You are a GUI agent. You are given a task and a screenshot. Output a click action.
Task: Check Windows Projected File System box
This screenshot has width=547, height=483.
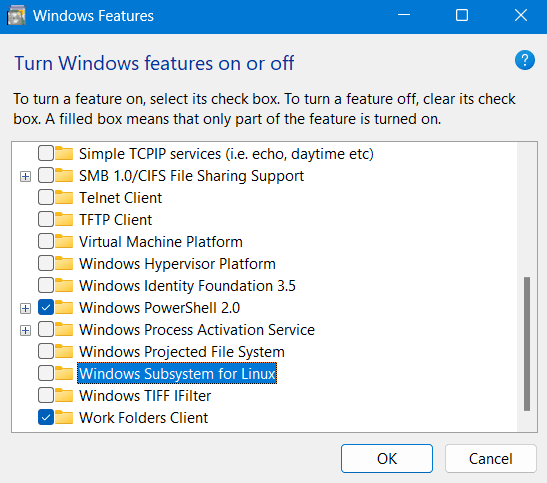46,351
